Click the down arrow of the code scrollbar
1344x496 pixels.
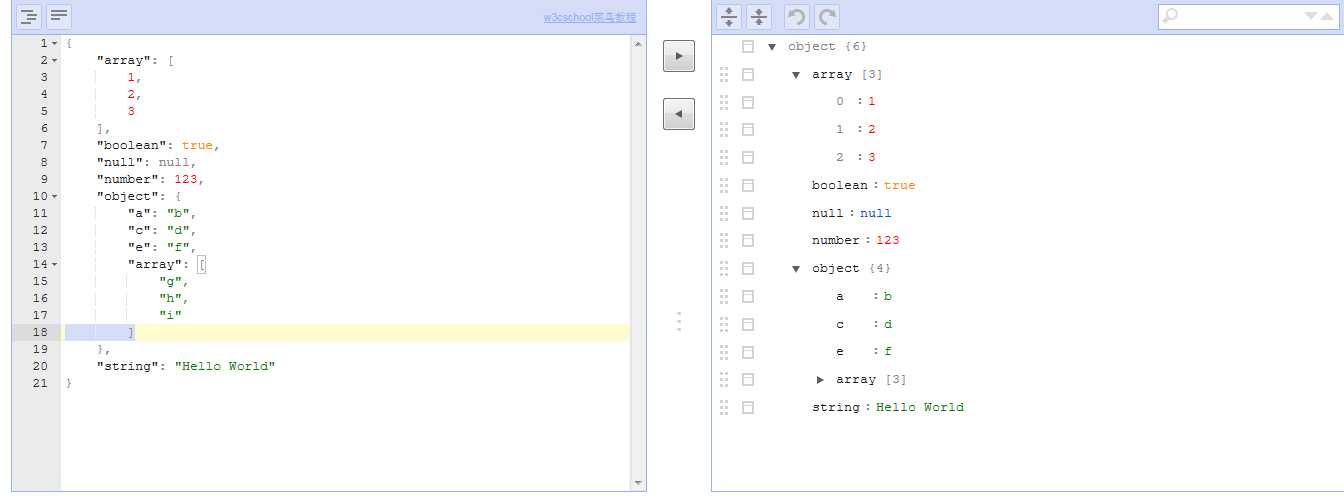click(x=639, y=483)
